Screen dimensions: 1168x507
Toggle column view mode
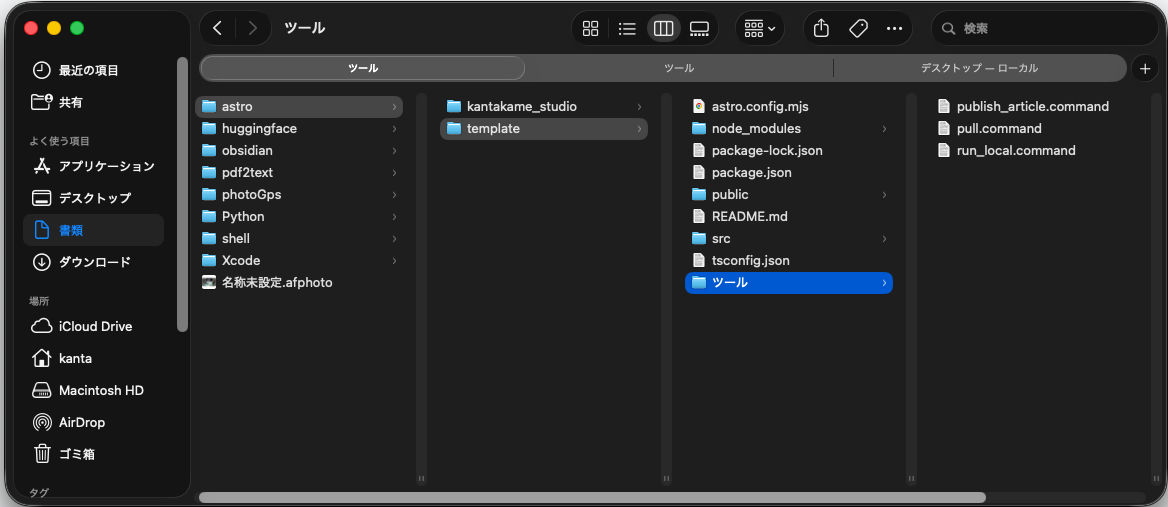click(x=663, y=28)
